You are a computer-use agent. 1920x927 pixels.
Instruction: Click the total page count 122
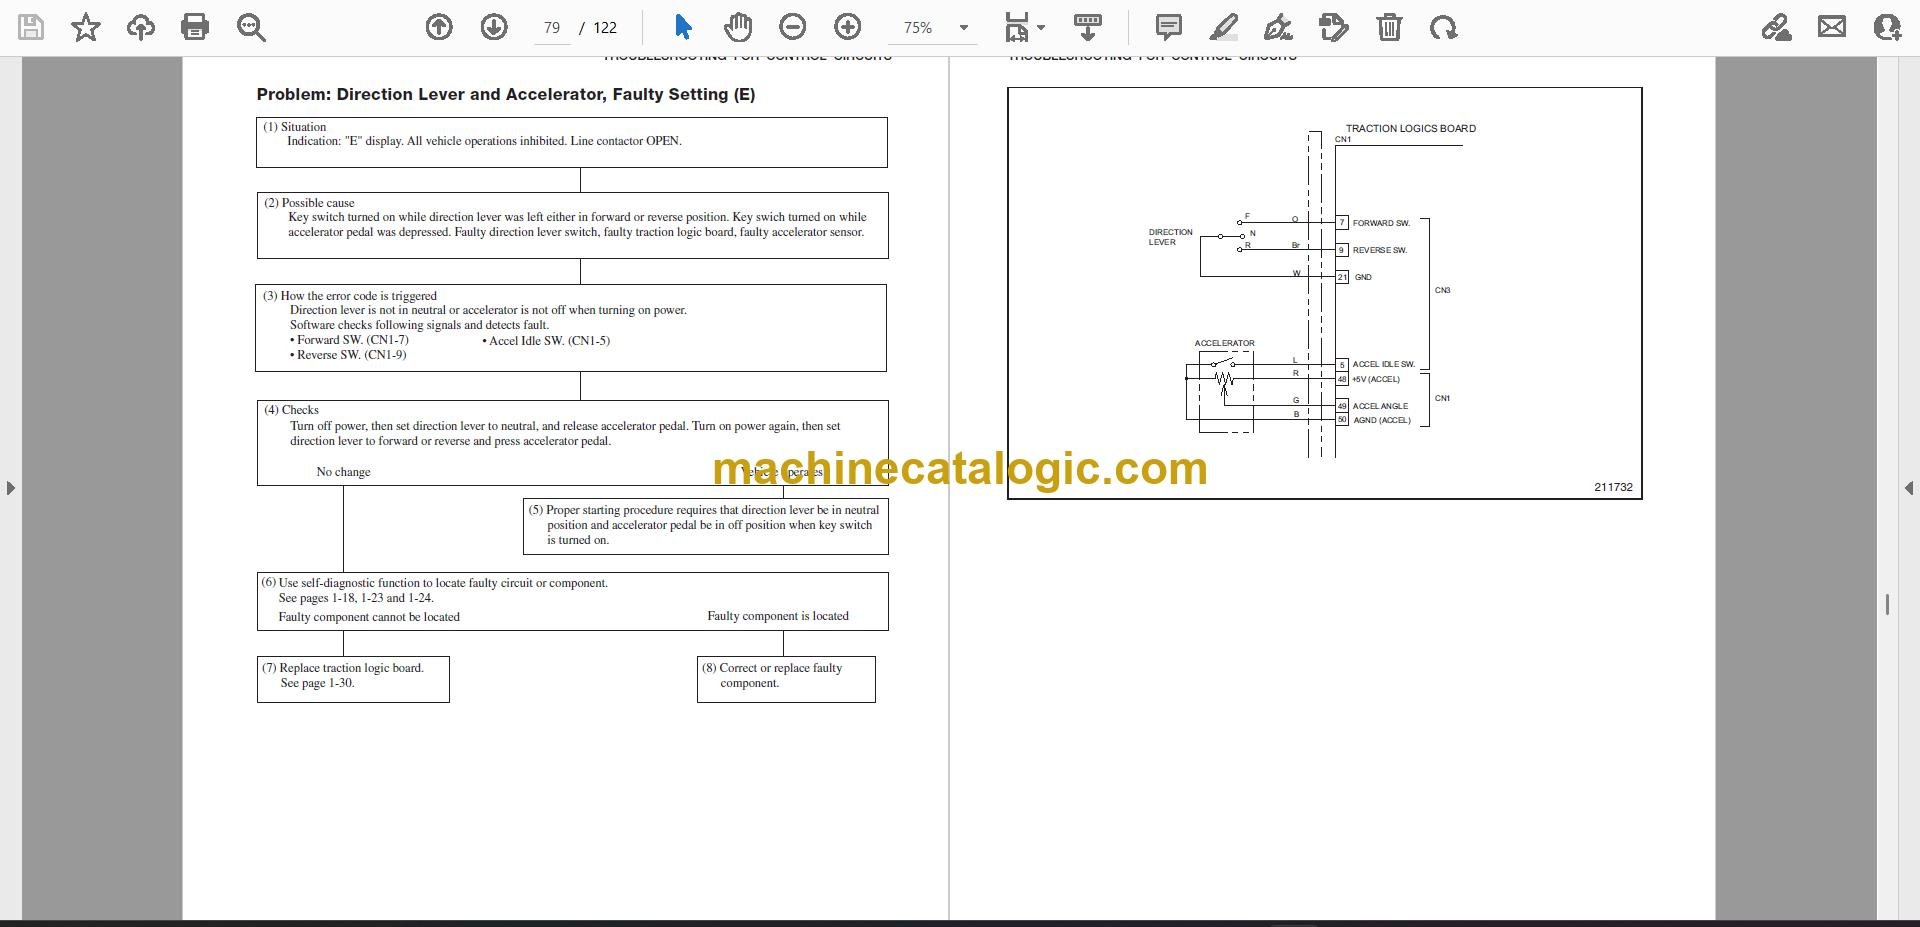(x=605, y=28)
